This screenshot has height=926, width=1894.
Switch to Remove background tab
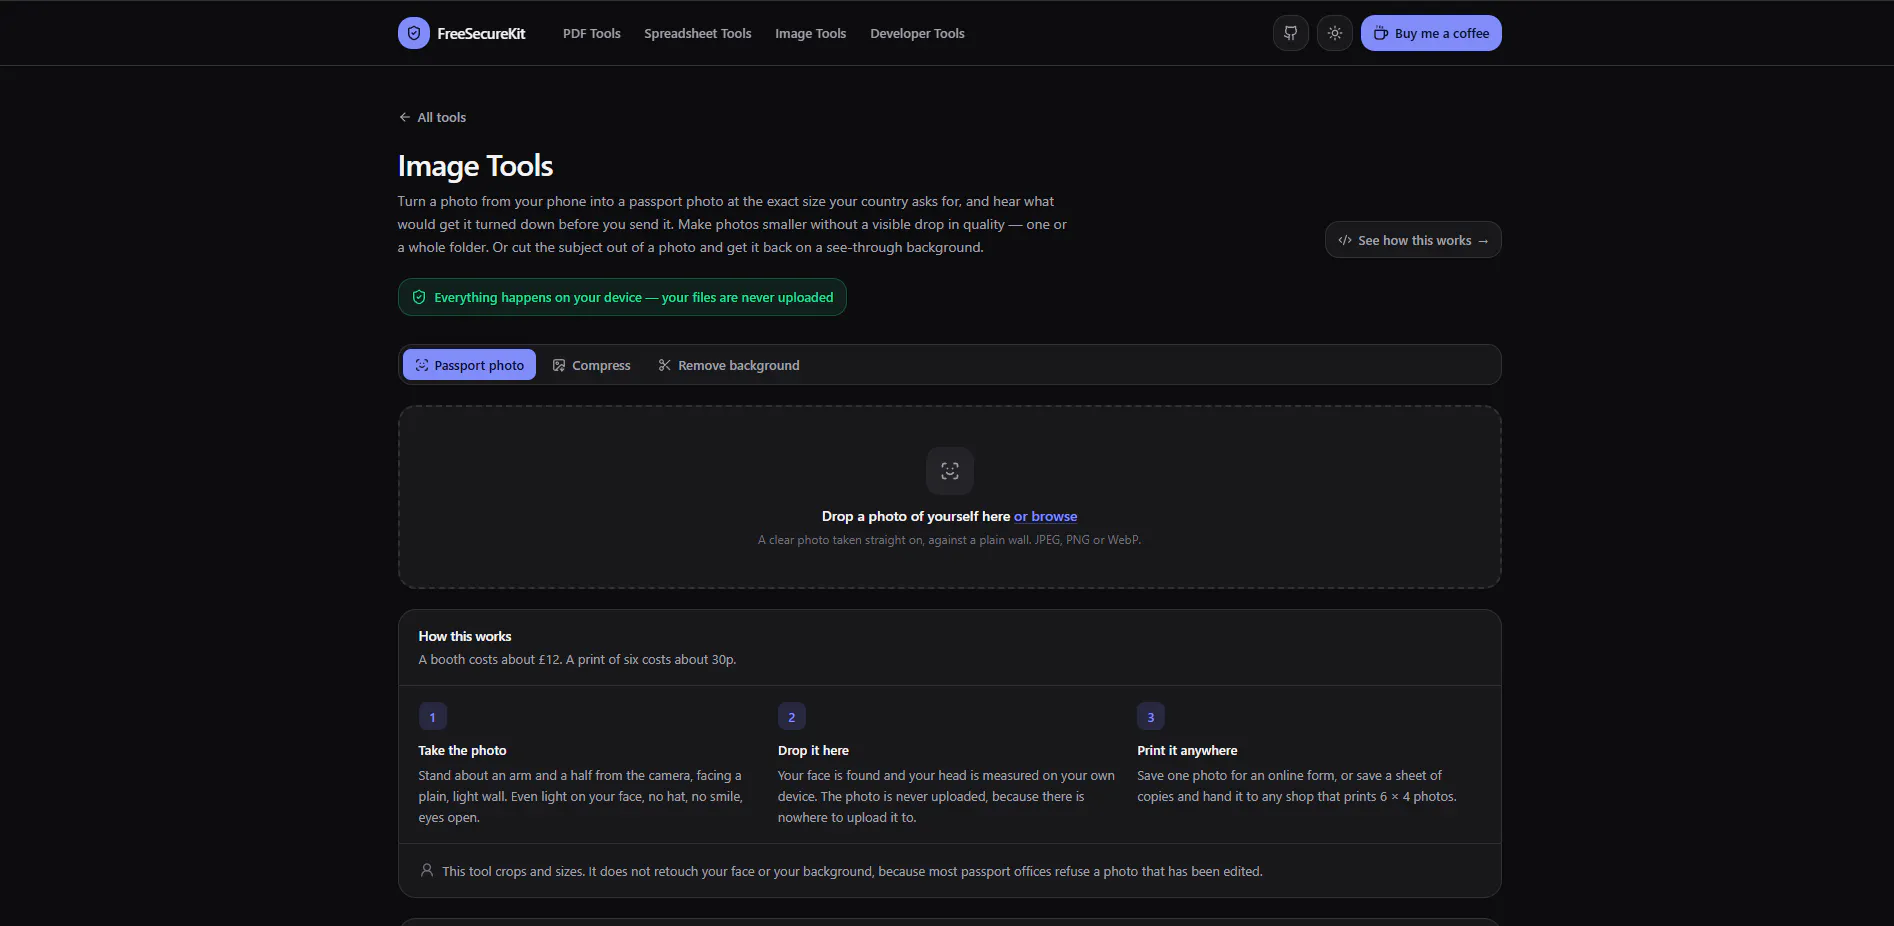[x=729, y=365]
